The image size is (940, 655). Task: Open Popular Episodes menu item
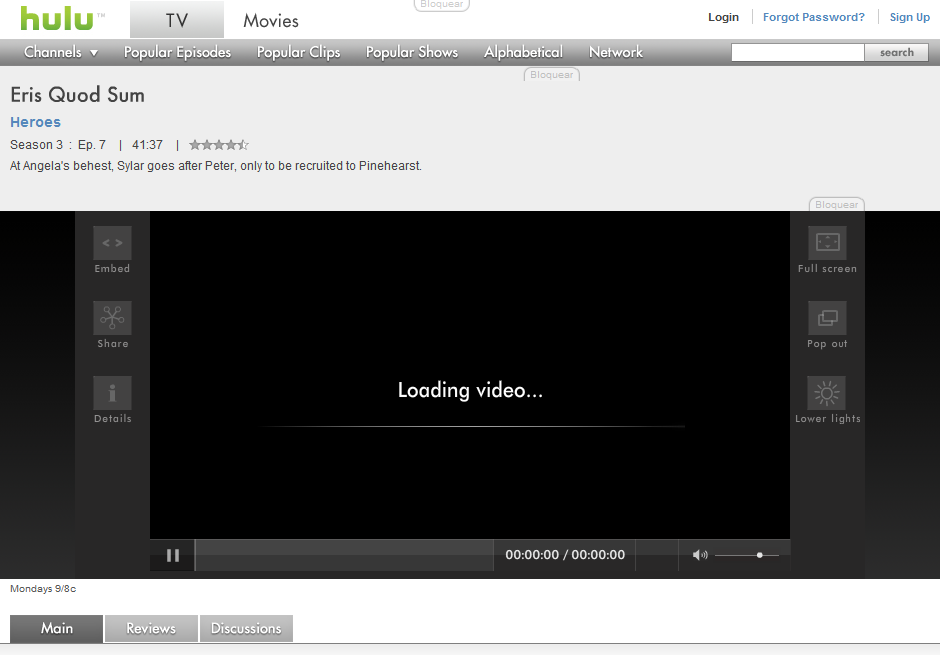coord(177,52)
